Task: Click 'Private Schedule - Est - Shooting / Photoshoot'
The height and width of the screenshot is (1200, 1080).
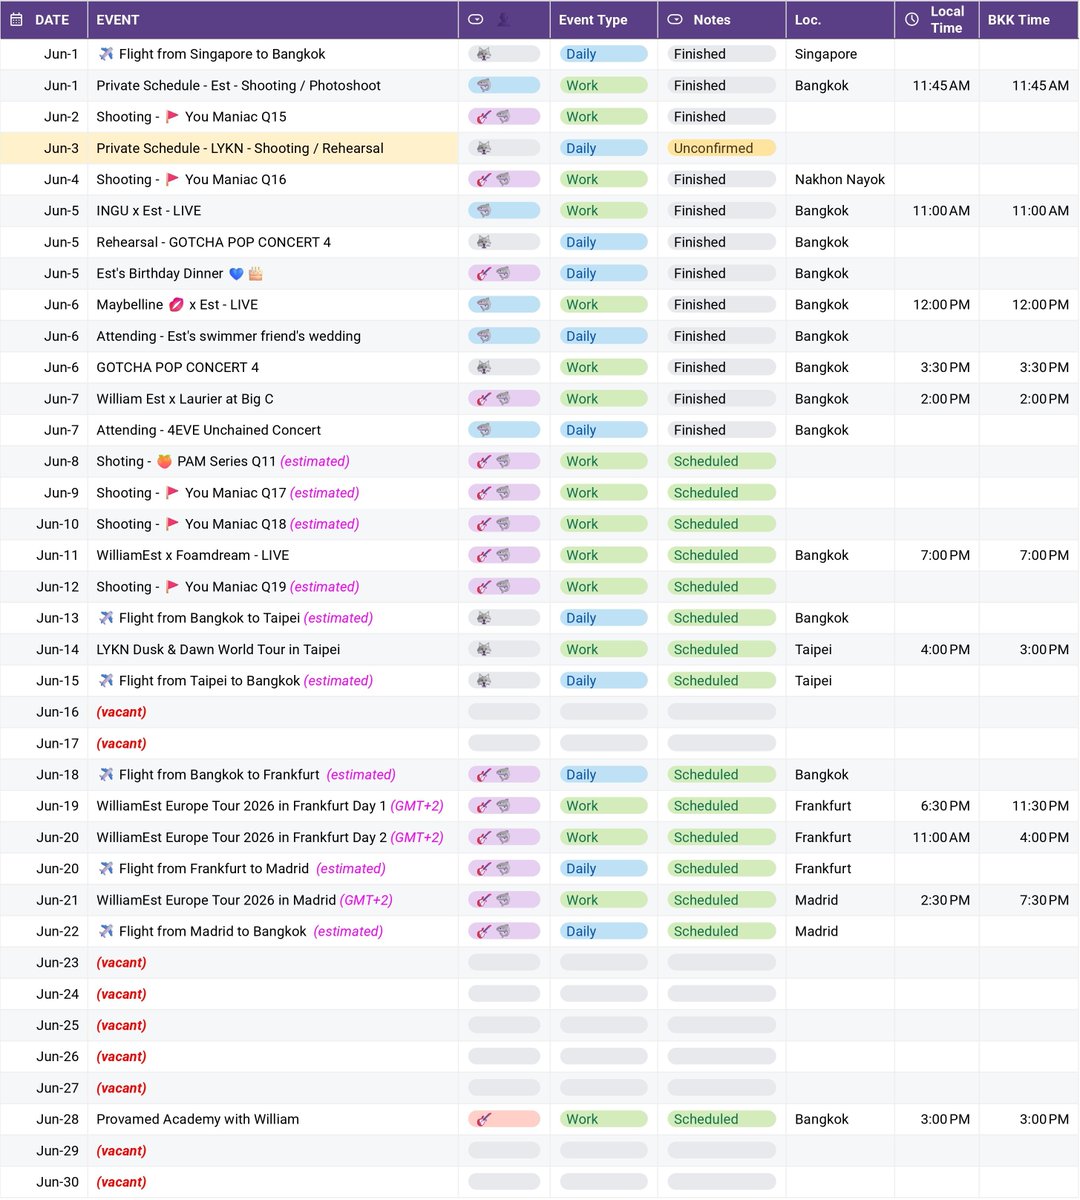Action: pos(239,86)
